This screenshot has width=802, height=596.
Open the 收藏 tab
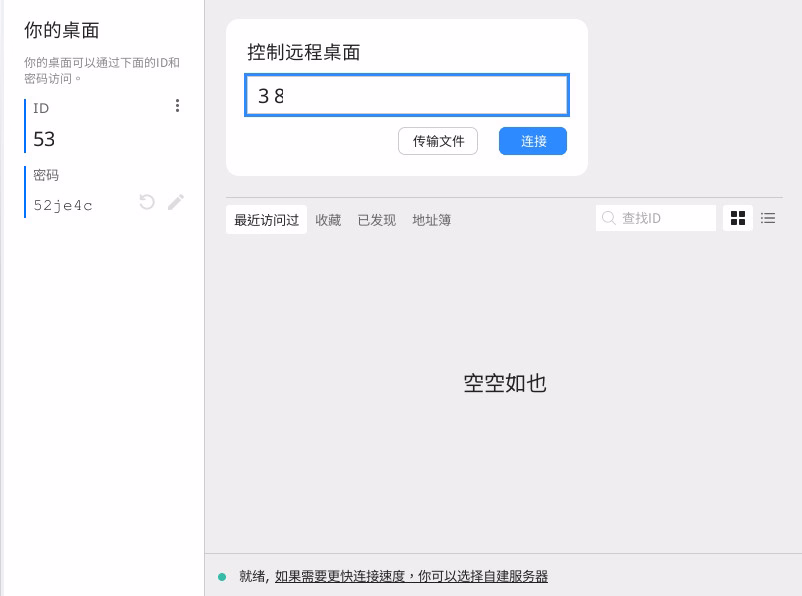pyautogui.click(x=328, y=220)
